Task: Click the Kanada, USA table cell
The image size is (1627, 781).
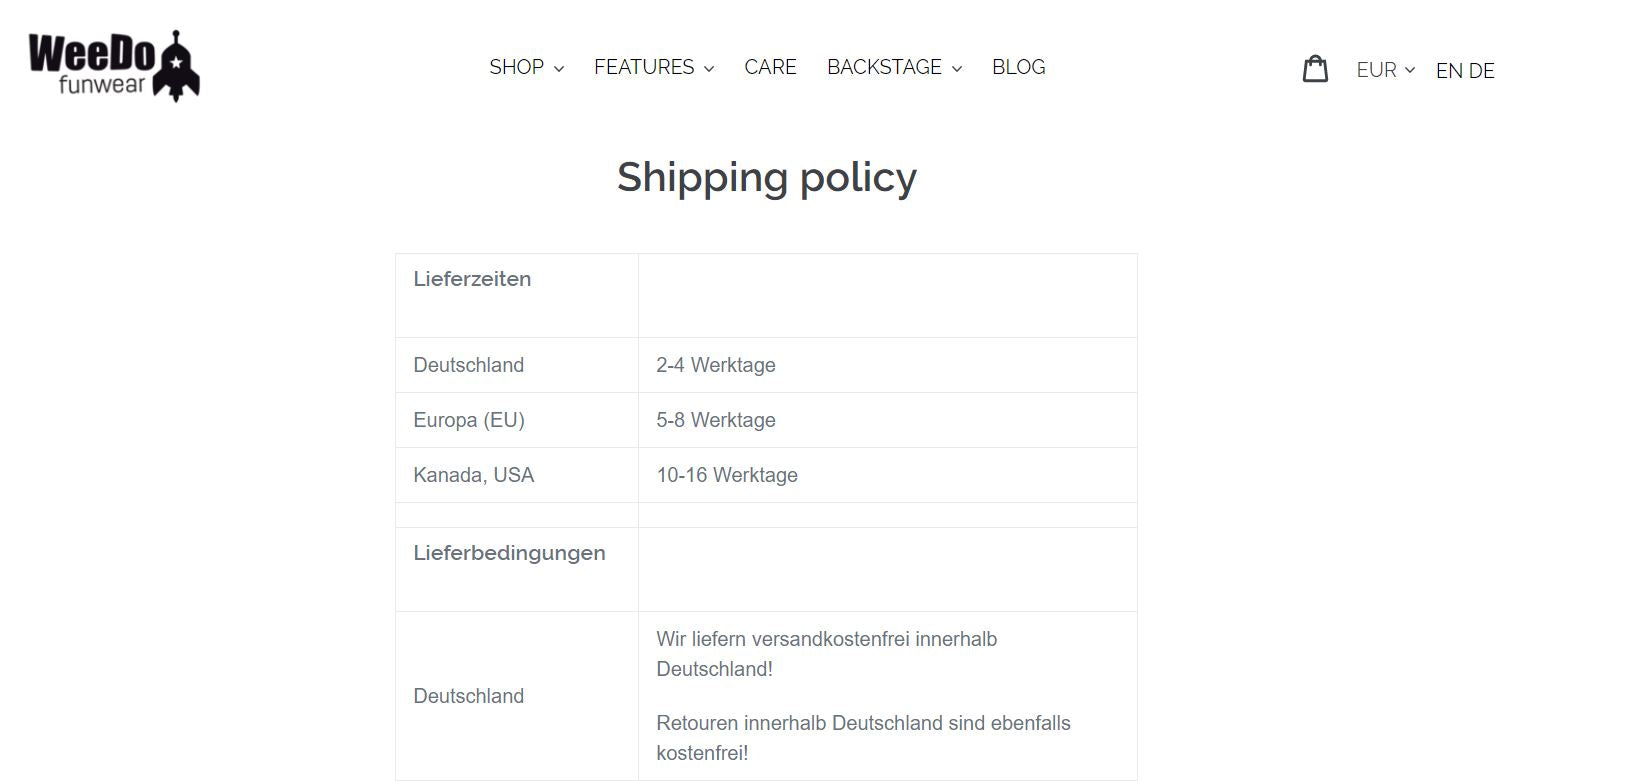Action: [x=474, y=475]
